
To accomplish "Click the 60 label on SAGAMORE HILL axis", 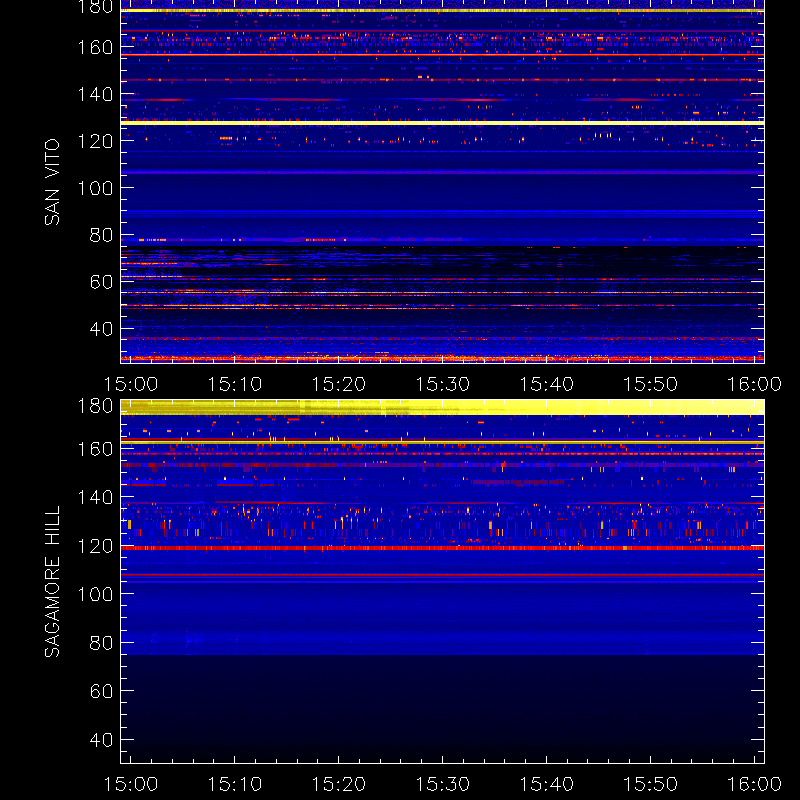I will (x=101, y=691).
